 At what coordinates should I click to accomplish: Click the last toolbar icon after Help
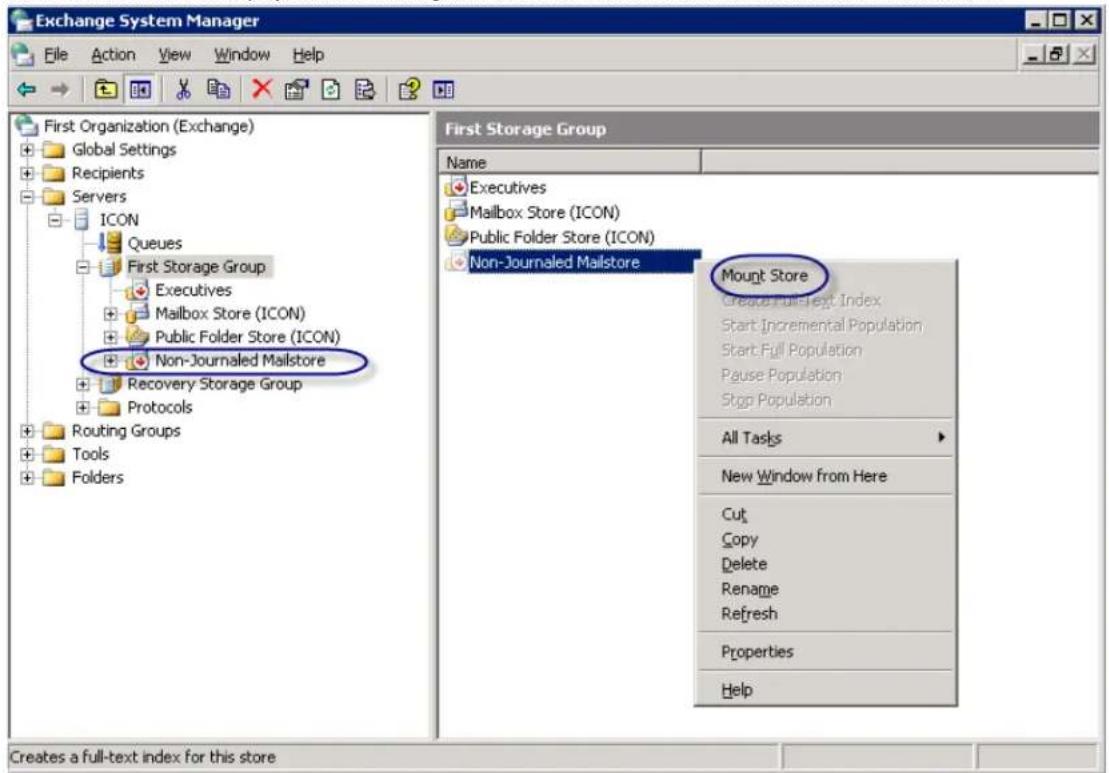point(443,90)
